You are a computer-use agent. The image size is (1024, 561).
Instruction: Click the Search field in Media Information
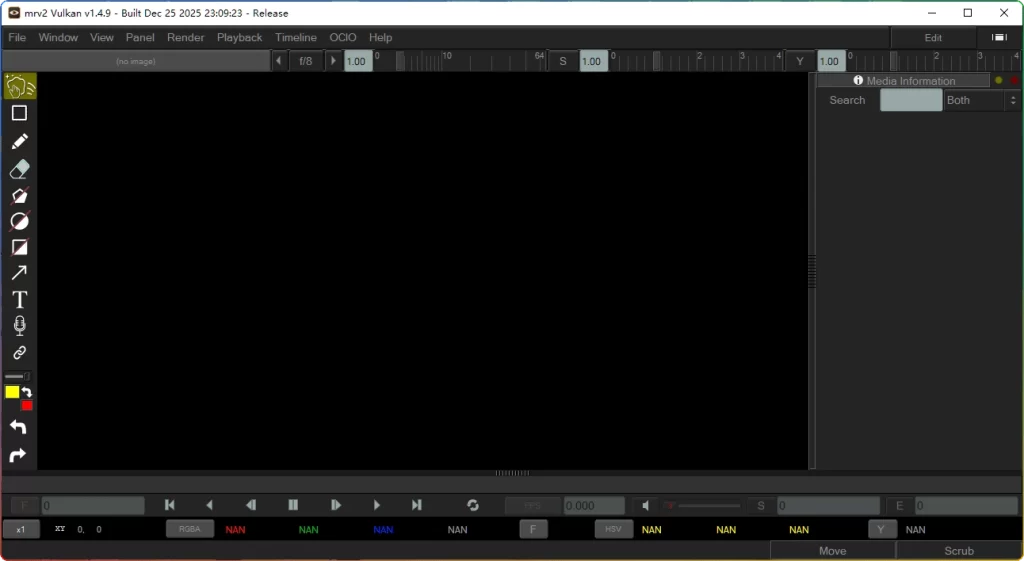click(911, 100)
